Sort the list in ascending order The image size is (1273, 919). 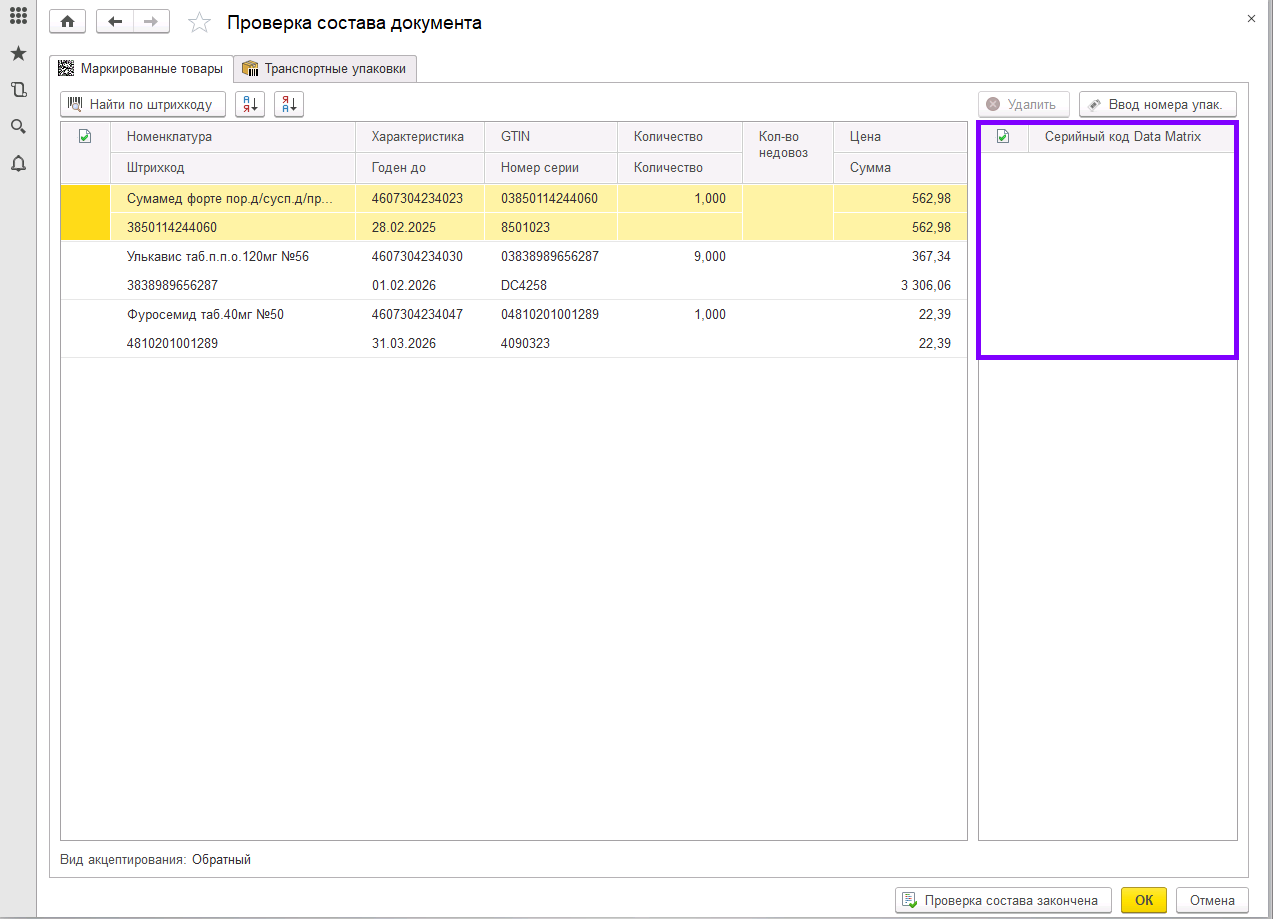[x=250, y=104]
